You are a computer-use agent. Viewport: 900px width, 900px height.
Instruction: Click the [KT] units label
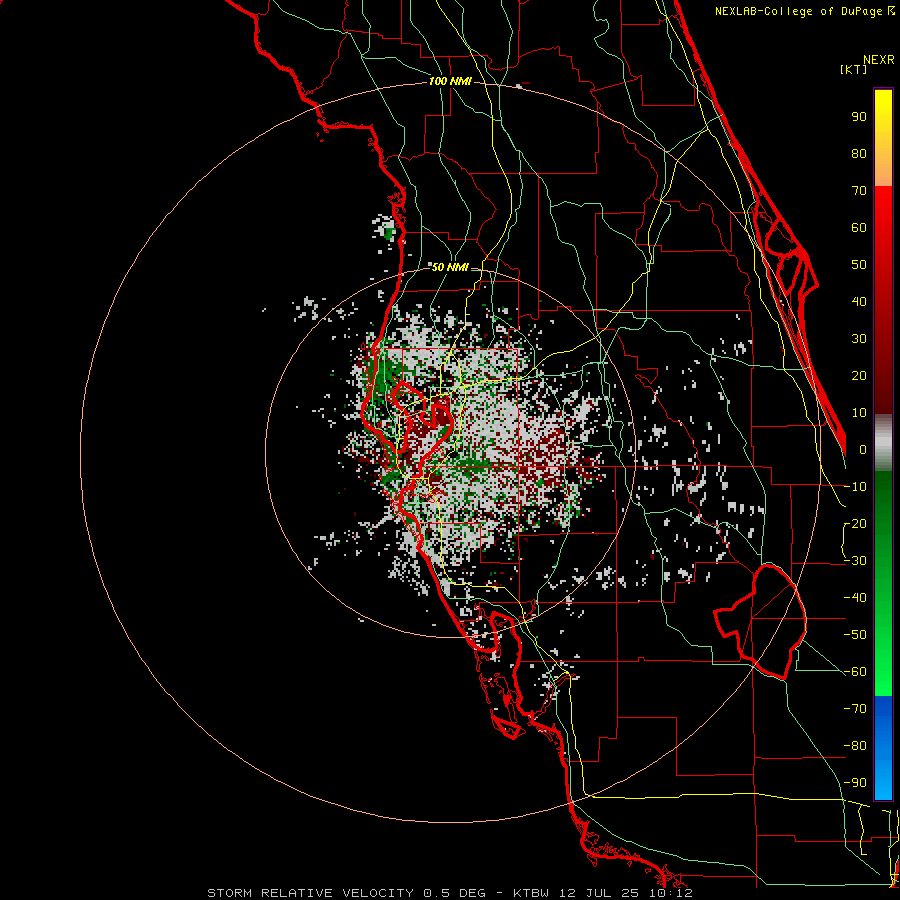(854, 69)
